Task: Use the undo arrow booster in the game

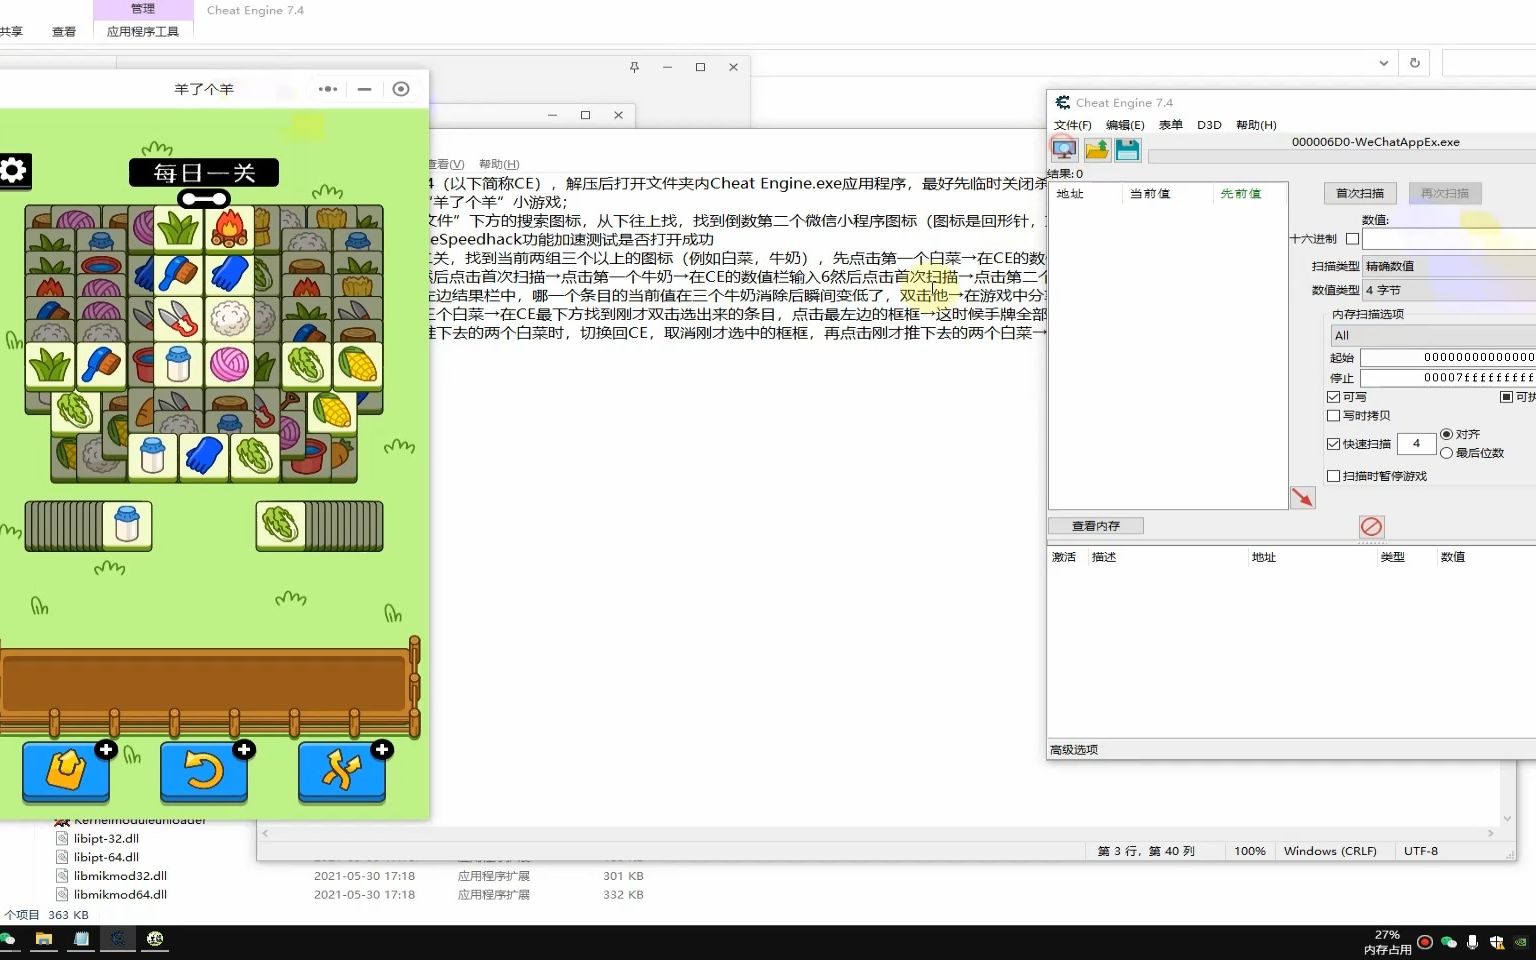Action: [204, 770]
